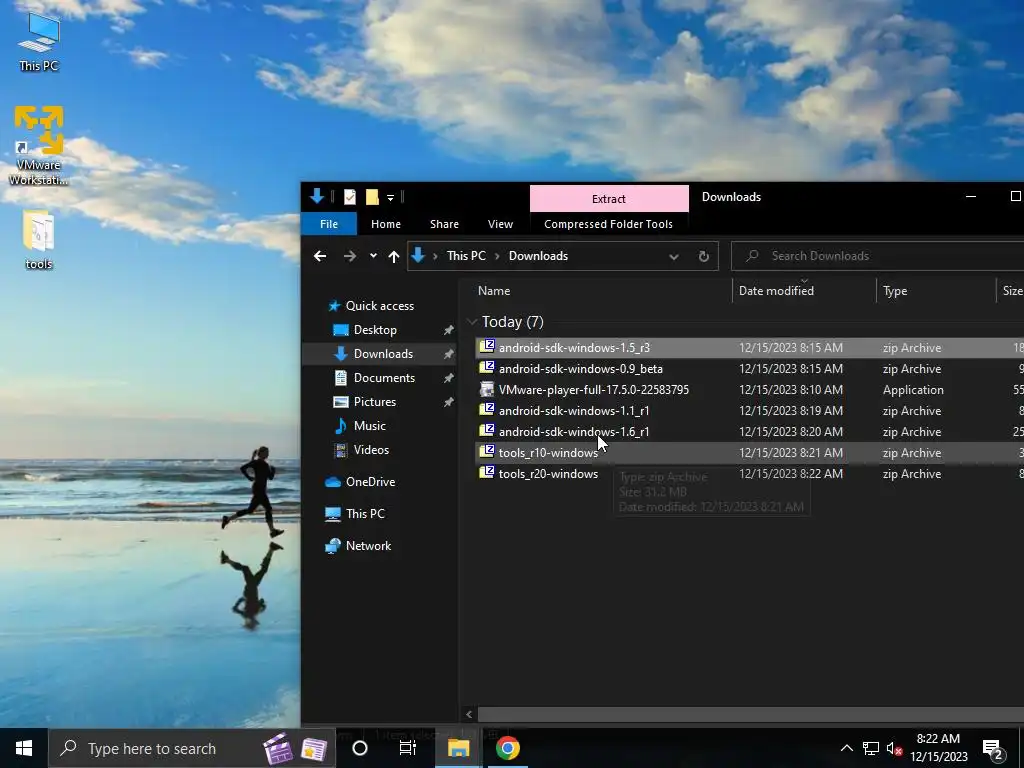1024x768 pixels.
Task: Click the New folder icon in title bar
Action: [x=372, y=197]
